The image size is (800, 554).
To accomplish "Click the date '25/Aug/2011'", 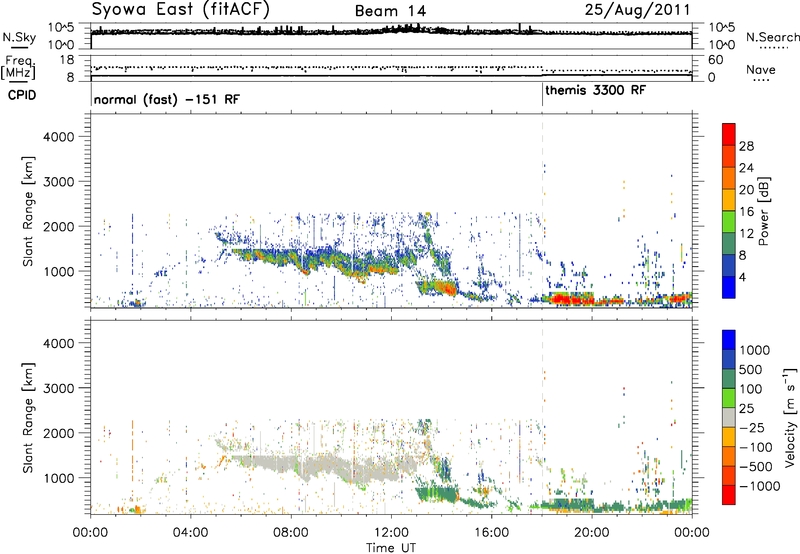I will coord(637,9).
